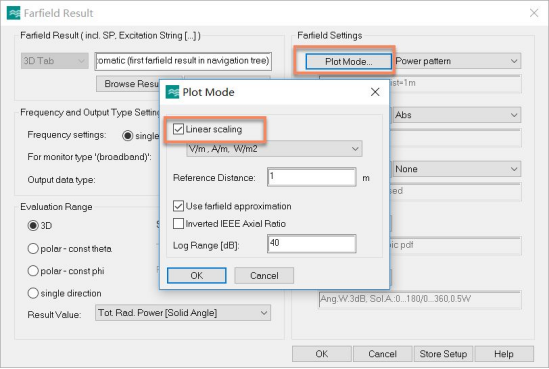
Task: Select single direction evaluation range
Action: (x=33, y=293)
